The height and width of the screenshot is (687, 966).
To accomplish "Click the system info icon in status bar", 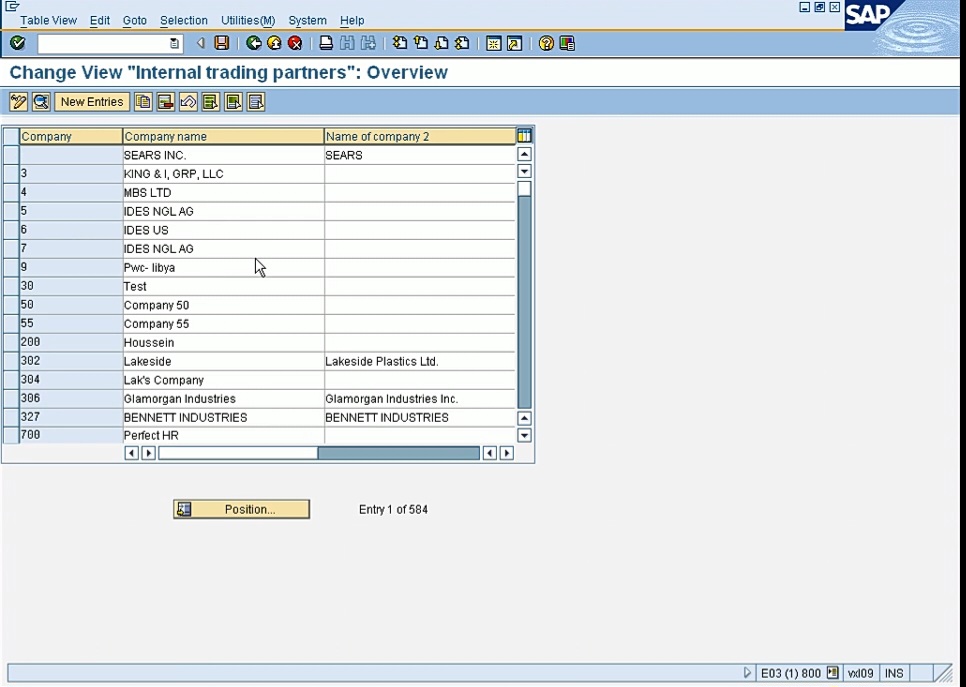I will (832, 673).
